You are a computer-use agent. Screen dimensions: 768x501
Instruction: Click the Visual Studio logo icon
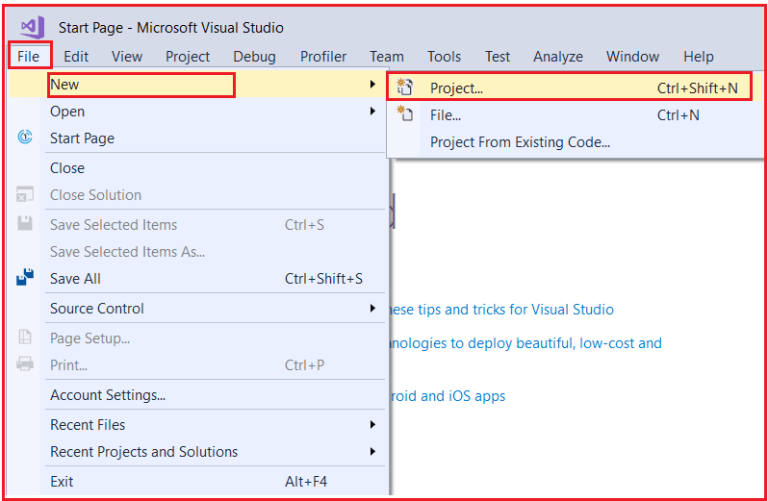(x=32, y=27)
